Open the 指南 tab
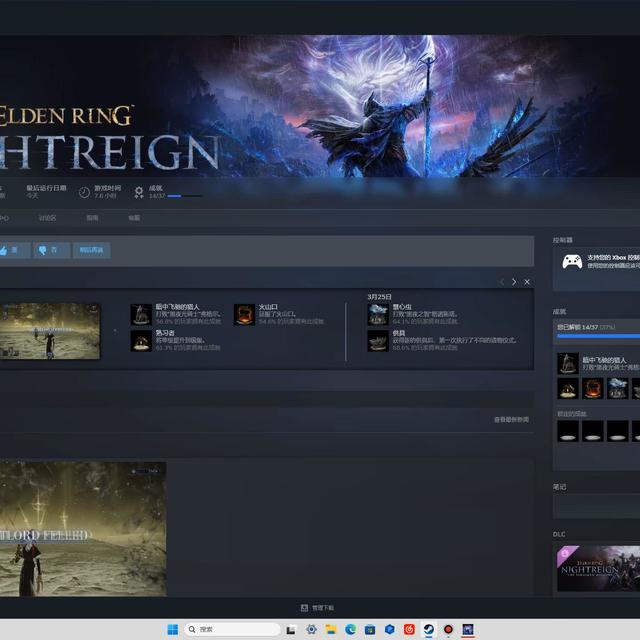640x640 pixels. [92, 217]
